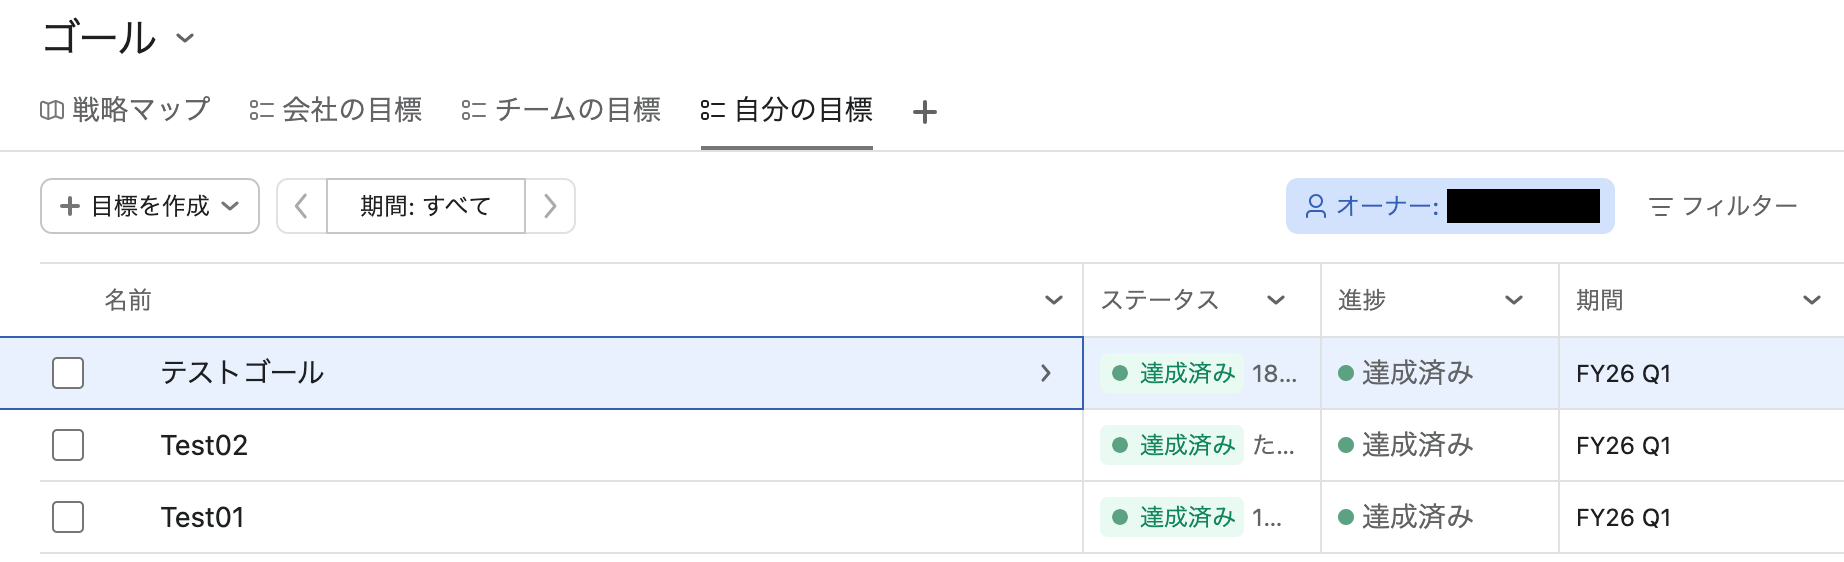
Task: Open the 名前 column header menu
Action: tap(1053, 300)
